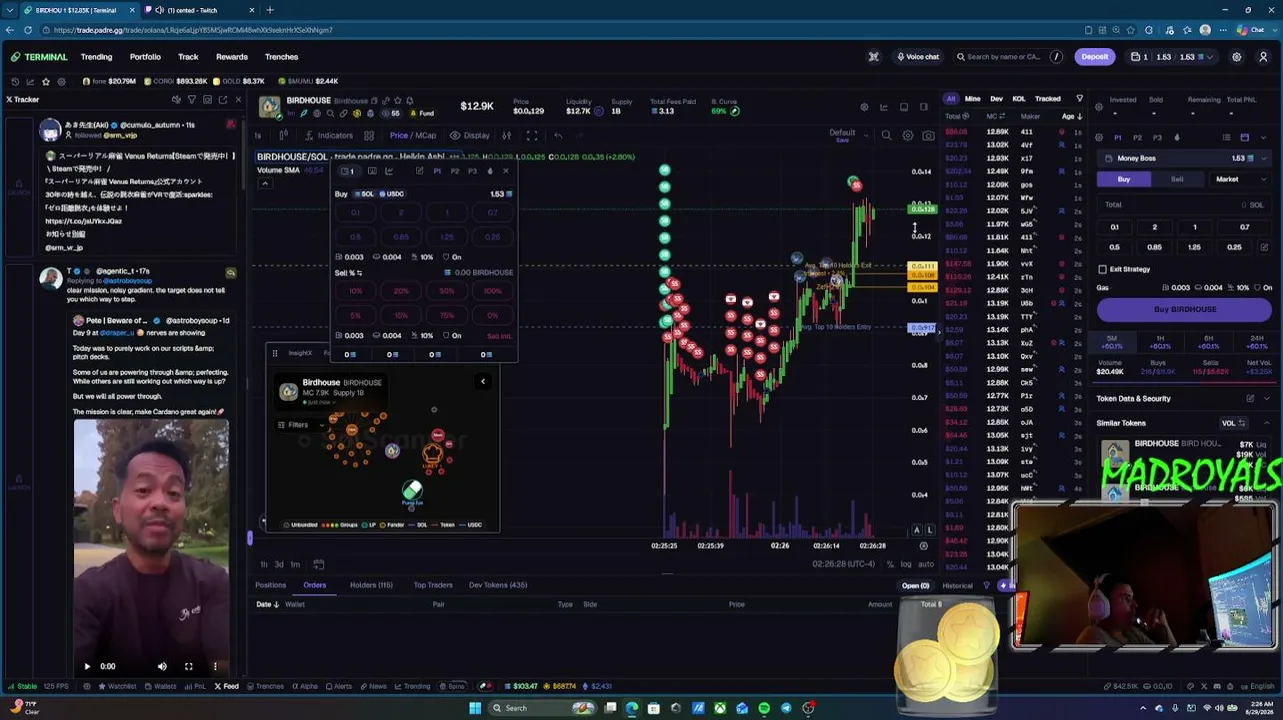Click the token search field

(1008, 57)
